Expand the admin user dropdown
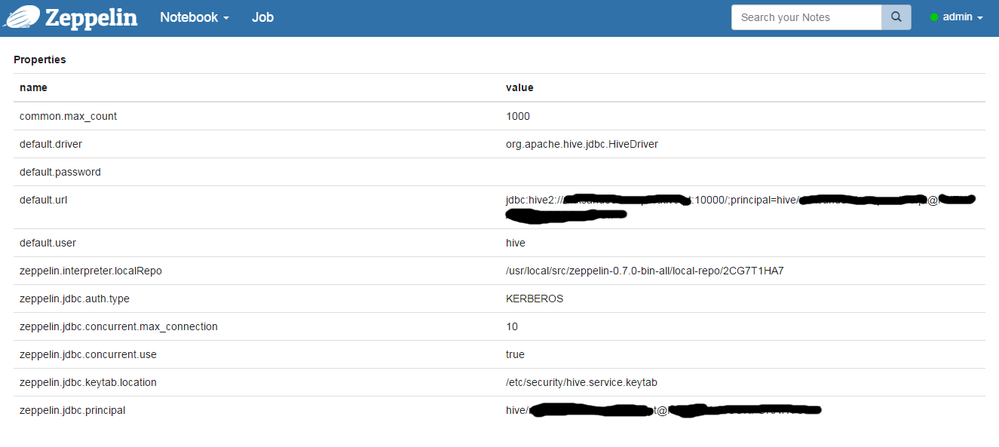The image size is (999, 447). 963,17
